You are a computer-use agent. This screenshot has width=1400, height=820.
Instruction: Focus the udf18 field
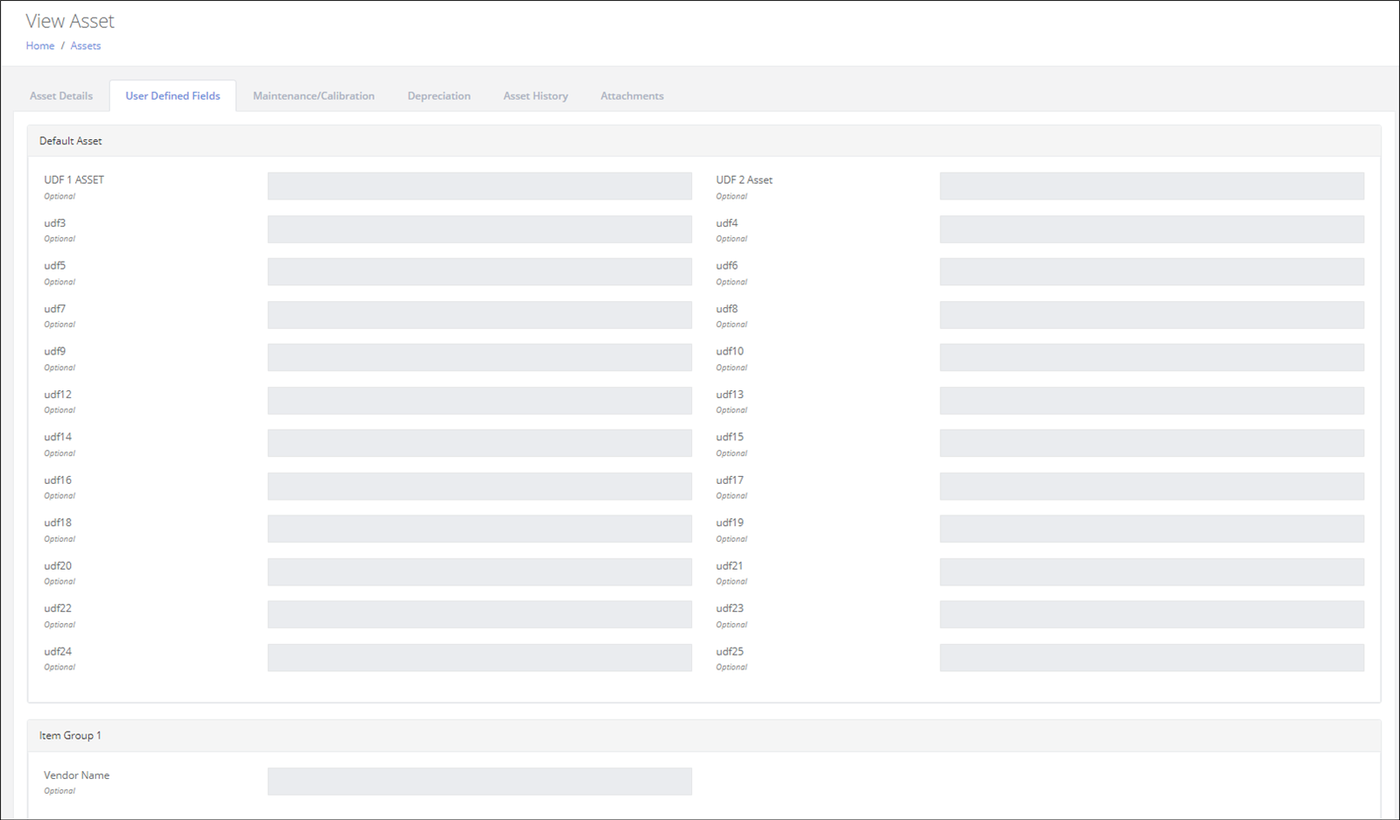pos(480,529)
